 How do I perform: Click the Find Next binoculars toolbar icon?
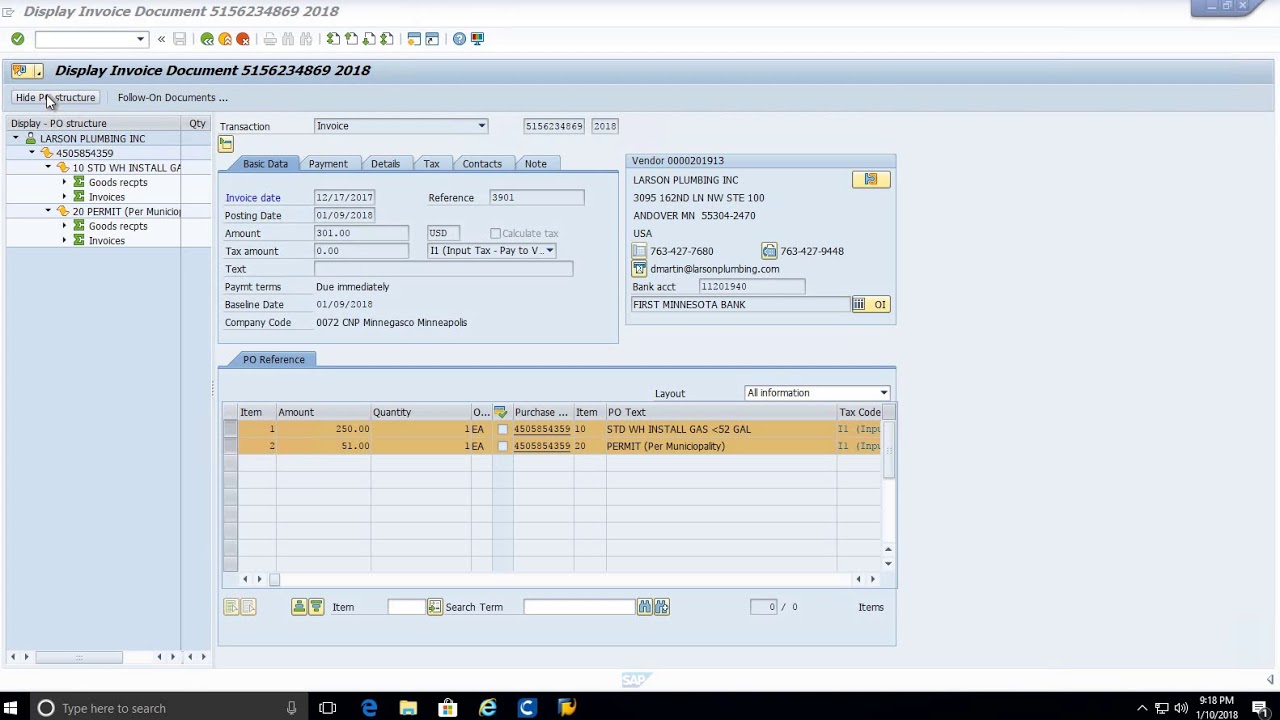click(306, 39)
